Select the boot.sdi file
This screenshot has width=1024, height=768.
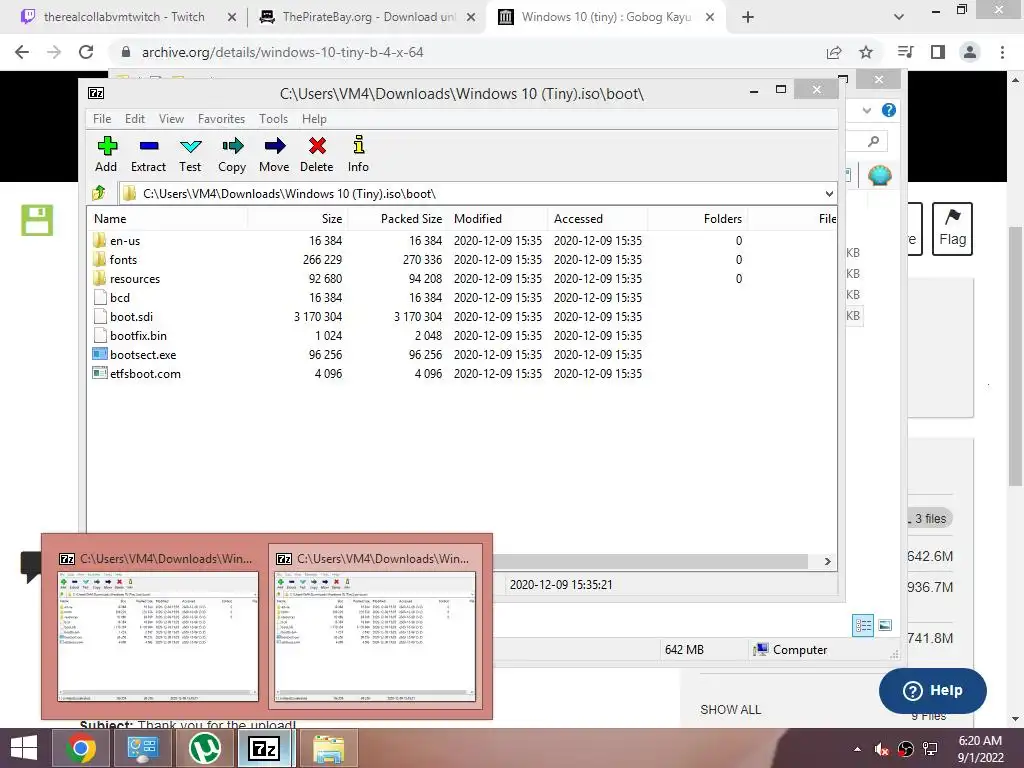point(131,317)
